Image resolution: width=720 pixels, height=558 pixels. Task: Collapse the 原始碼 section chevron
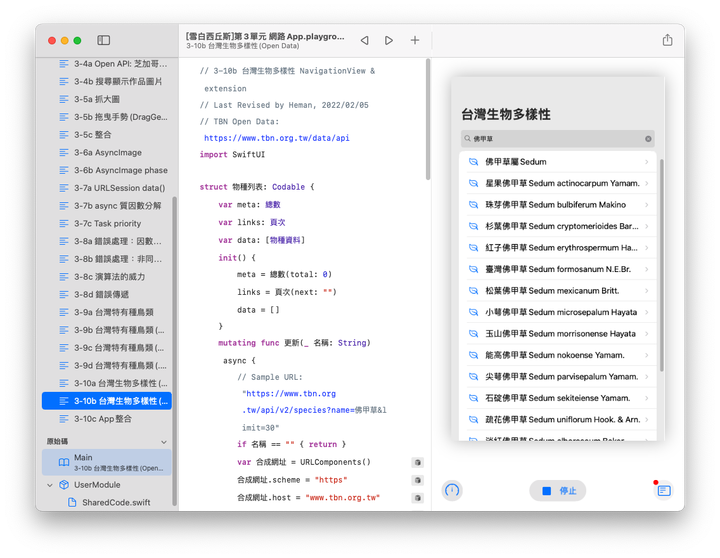(x=163, y=442)
